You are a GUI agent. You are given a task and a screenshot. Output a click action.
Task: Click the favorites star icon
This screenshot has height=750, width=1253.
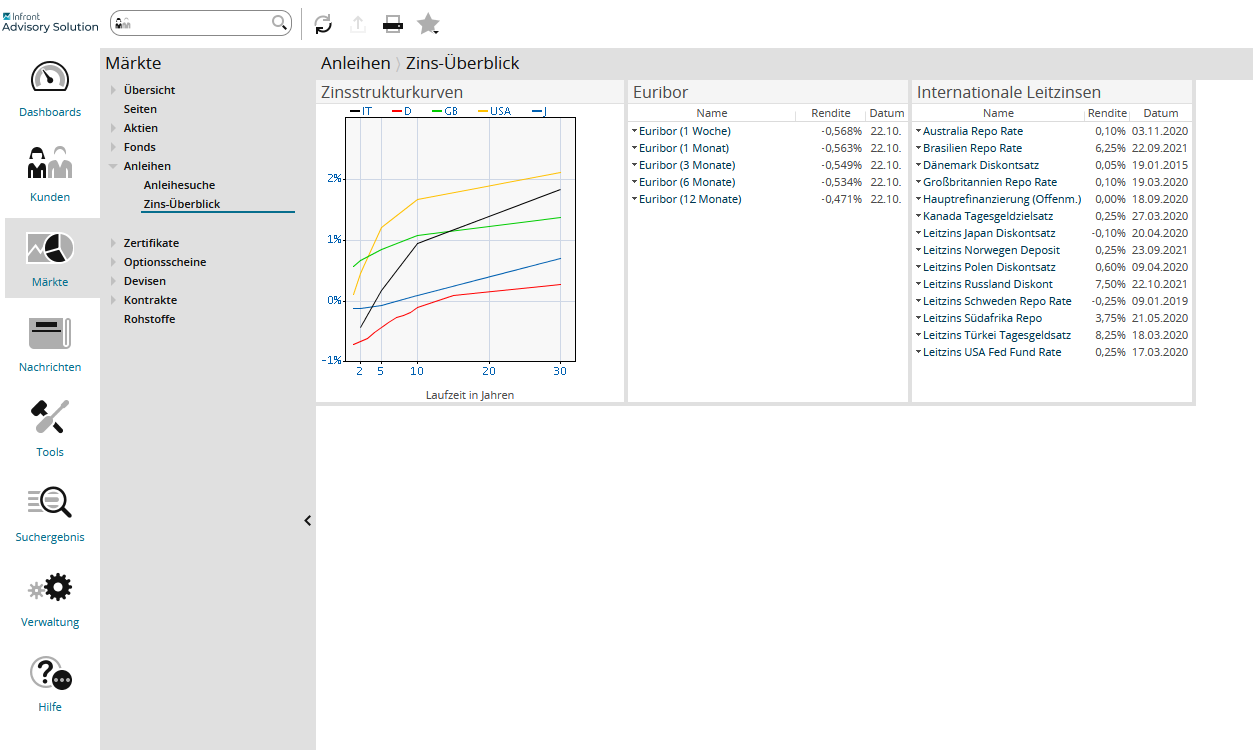point(428,24)
